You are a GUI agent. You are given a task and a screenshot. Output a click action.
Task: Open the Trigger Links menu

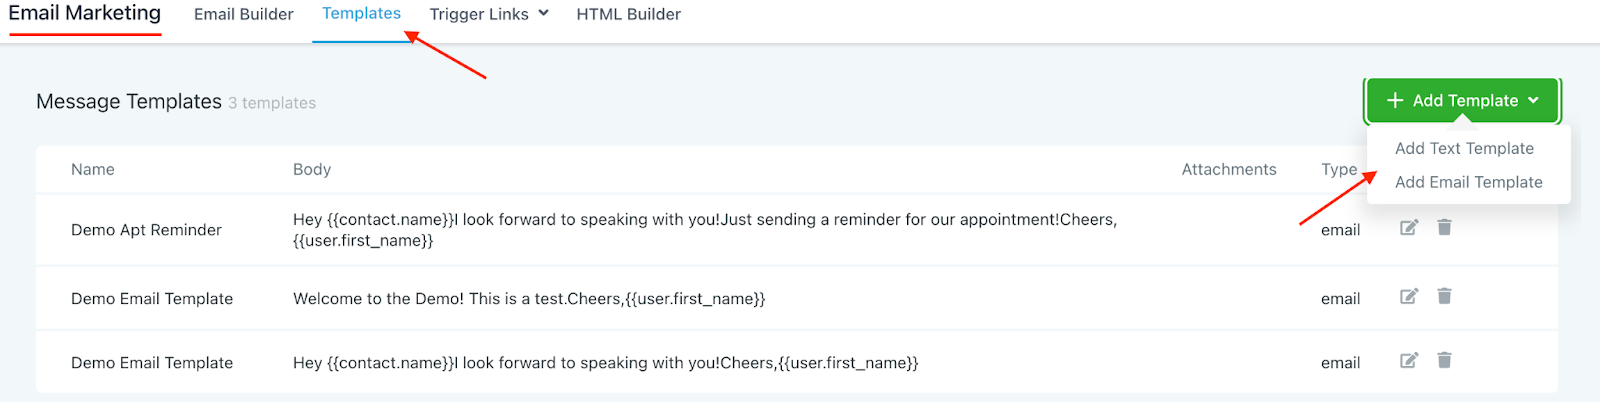[x=479, y=15]
